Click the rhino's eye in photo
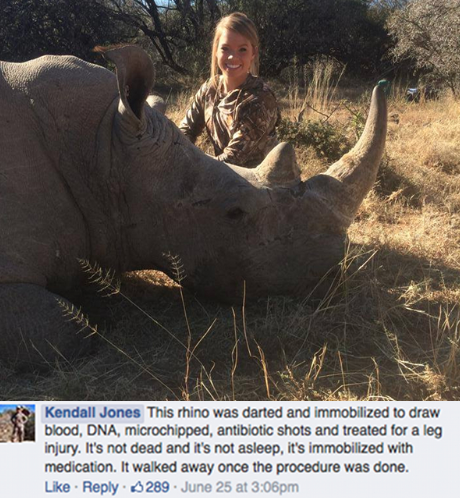Viewport: 460px width, 498px height. point(235,212)
